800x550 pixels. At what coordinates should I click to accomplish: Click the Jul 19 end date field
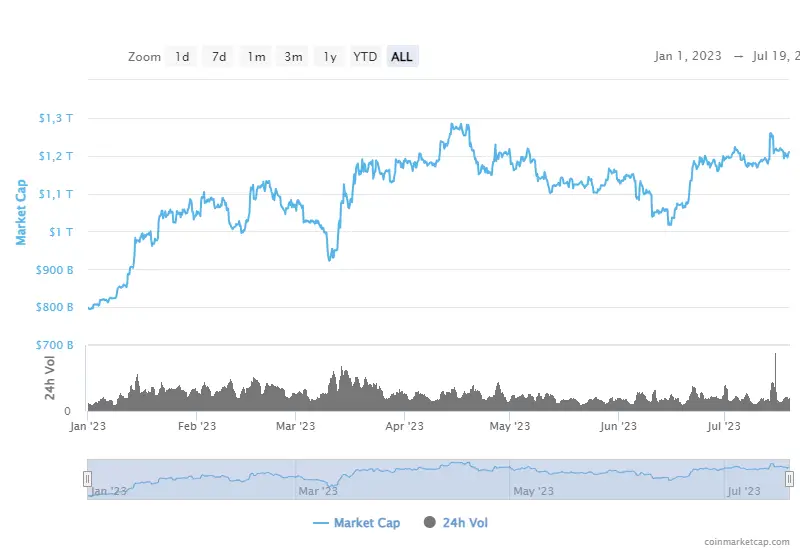pos(774,57)
